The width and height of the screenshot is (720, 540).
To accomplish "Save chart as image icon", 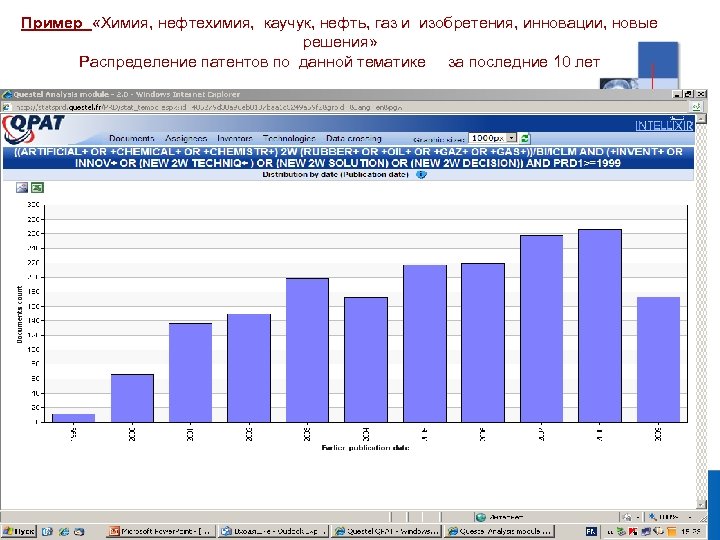I will point(22,187).
